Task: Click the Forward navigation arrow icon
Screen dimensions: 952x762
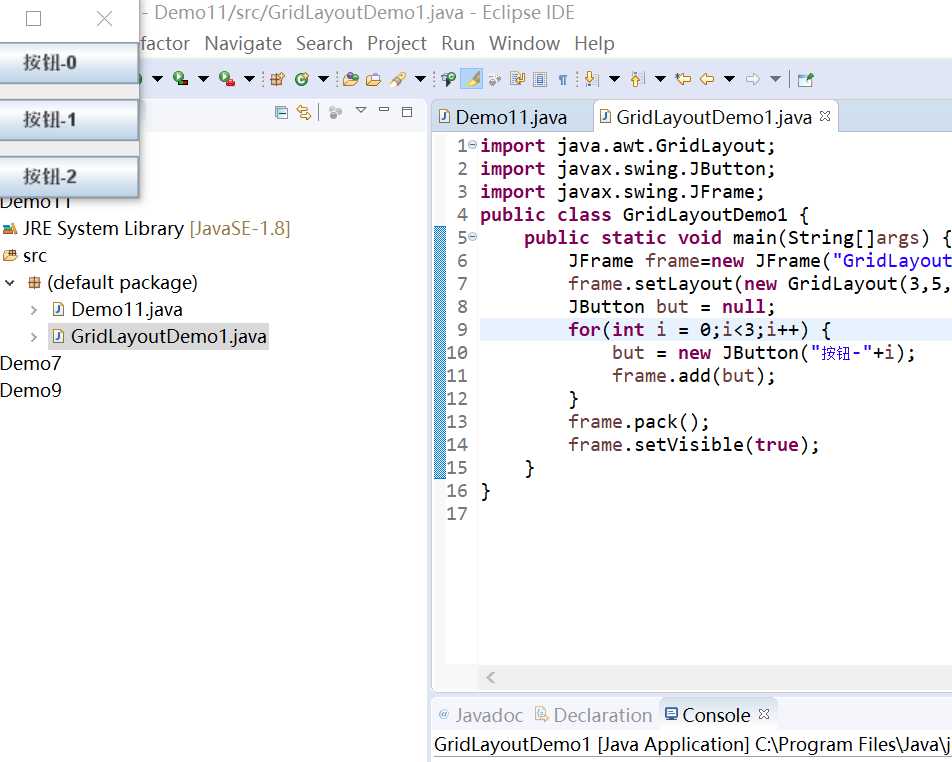Action: coord(753,79)
